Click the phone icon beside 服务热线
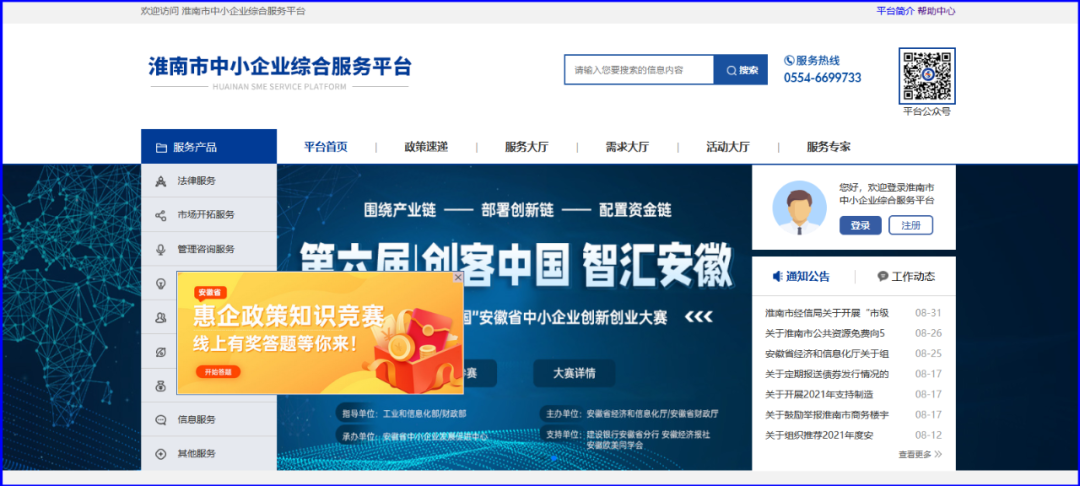 click(x=789, y=61)
